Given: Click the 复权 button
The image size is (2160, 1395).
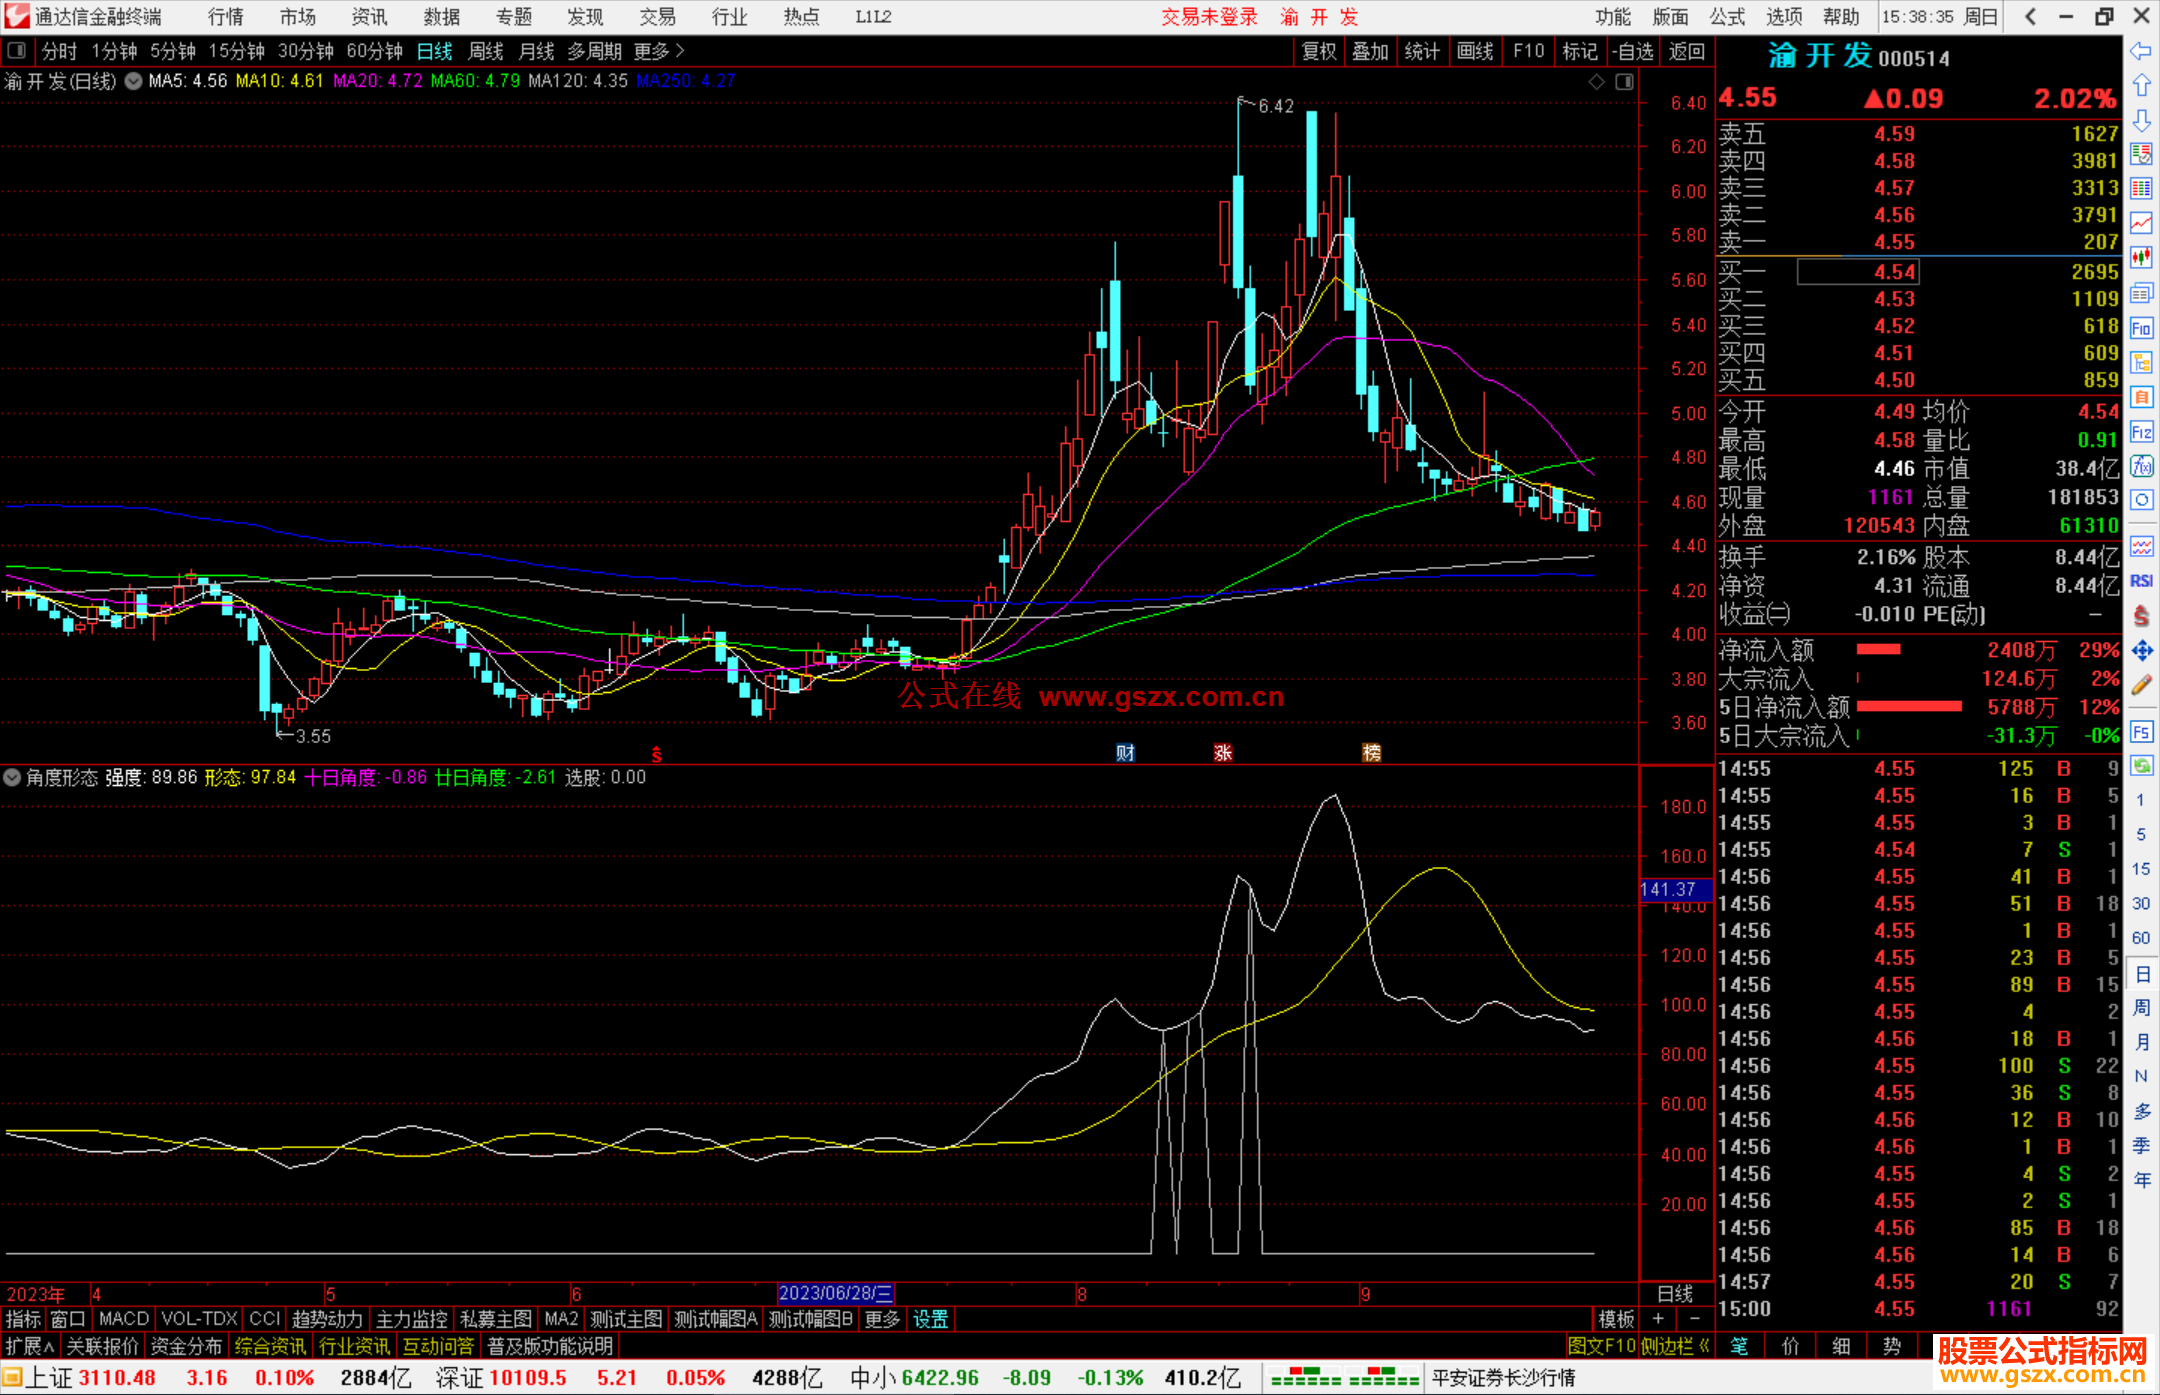Looking at the screenshot, I should tap(1318, 51).
